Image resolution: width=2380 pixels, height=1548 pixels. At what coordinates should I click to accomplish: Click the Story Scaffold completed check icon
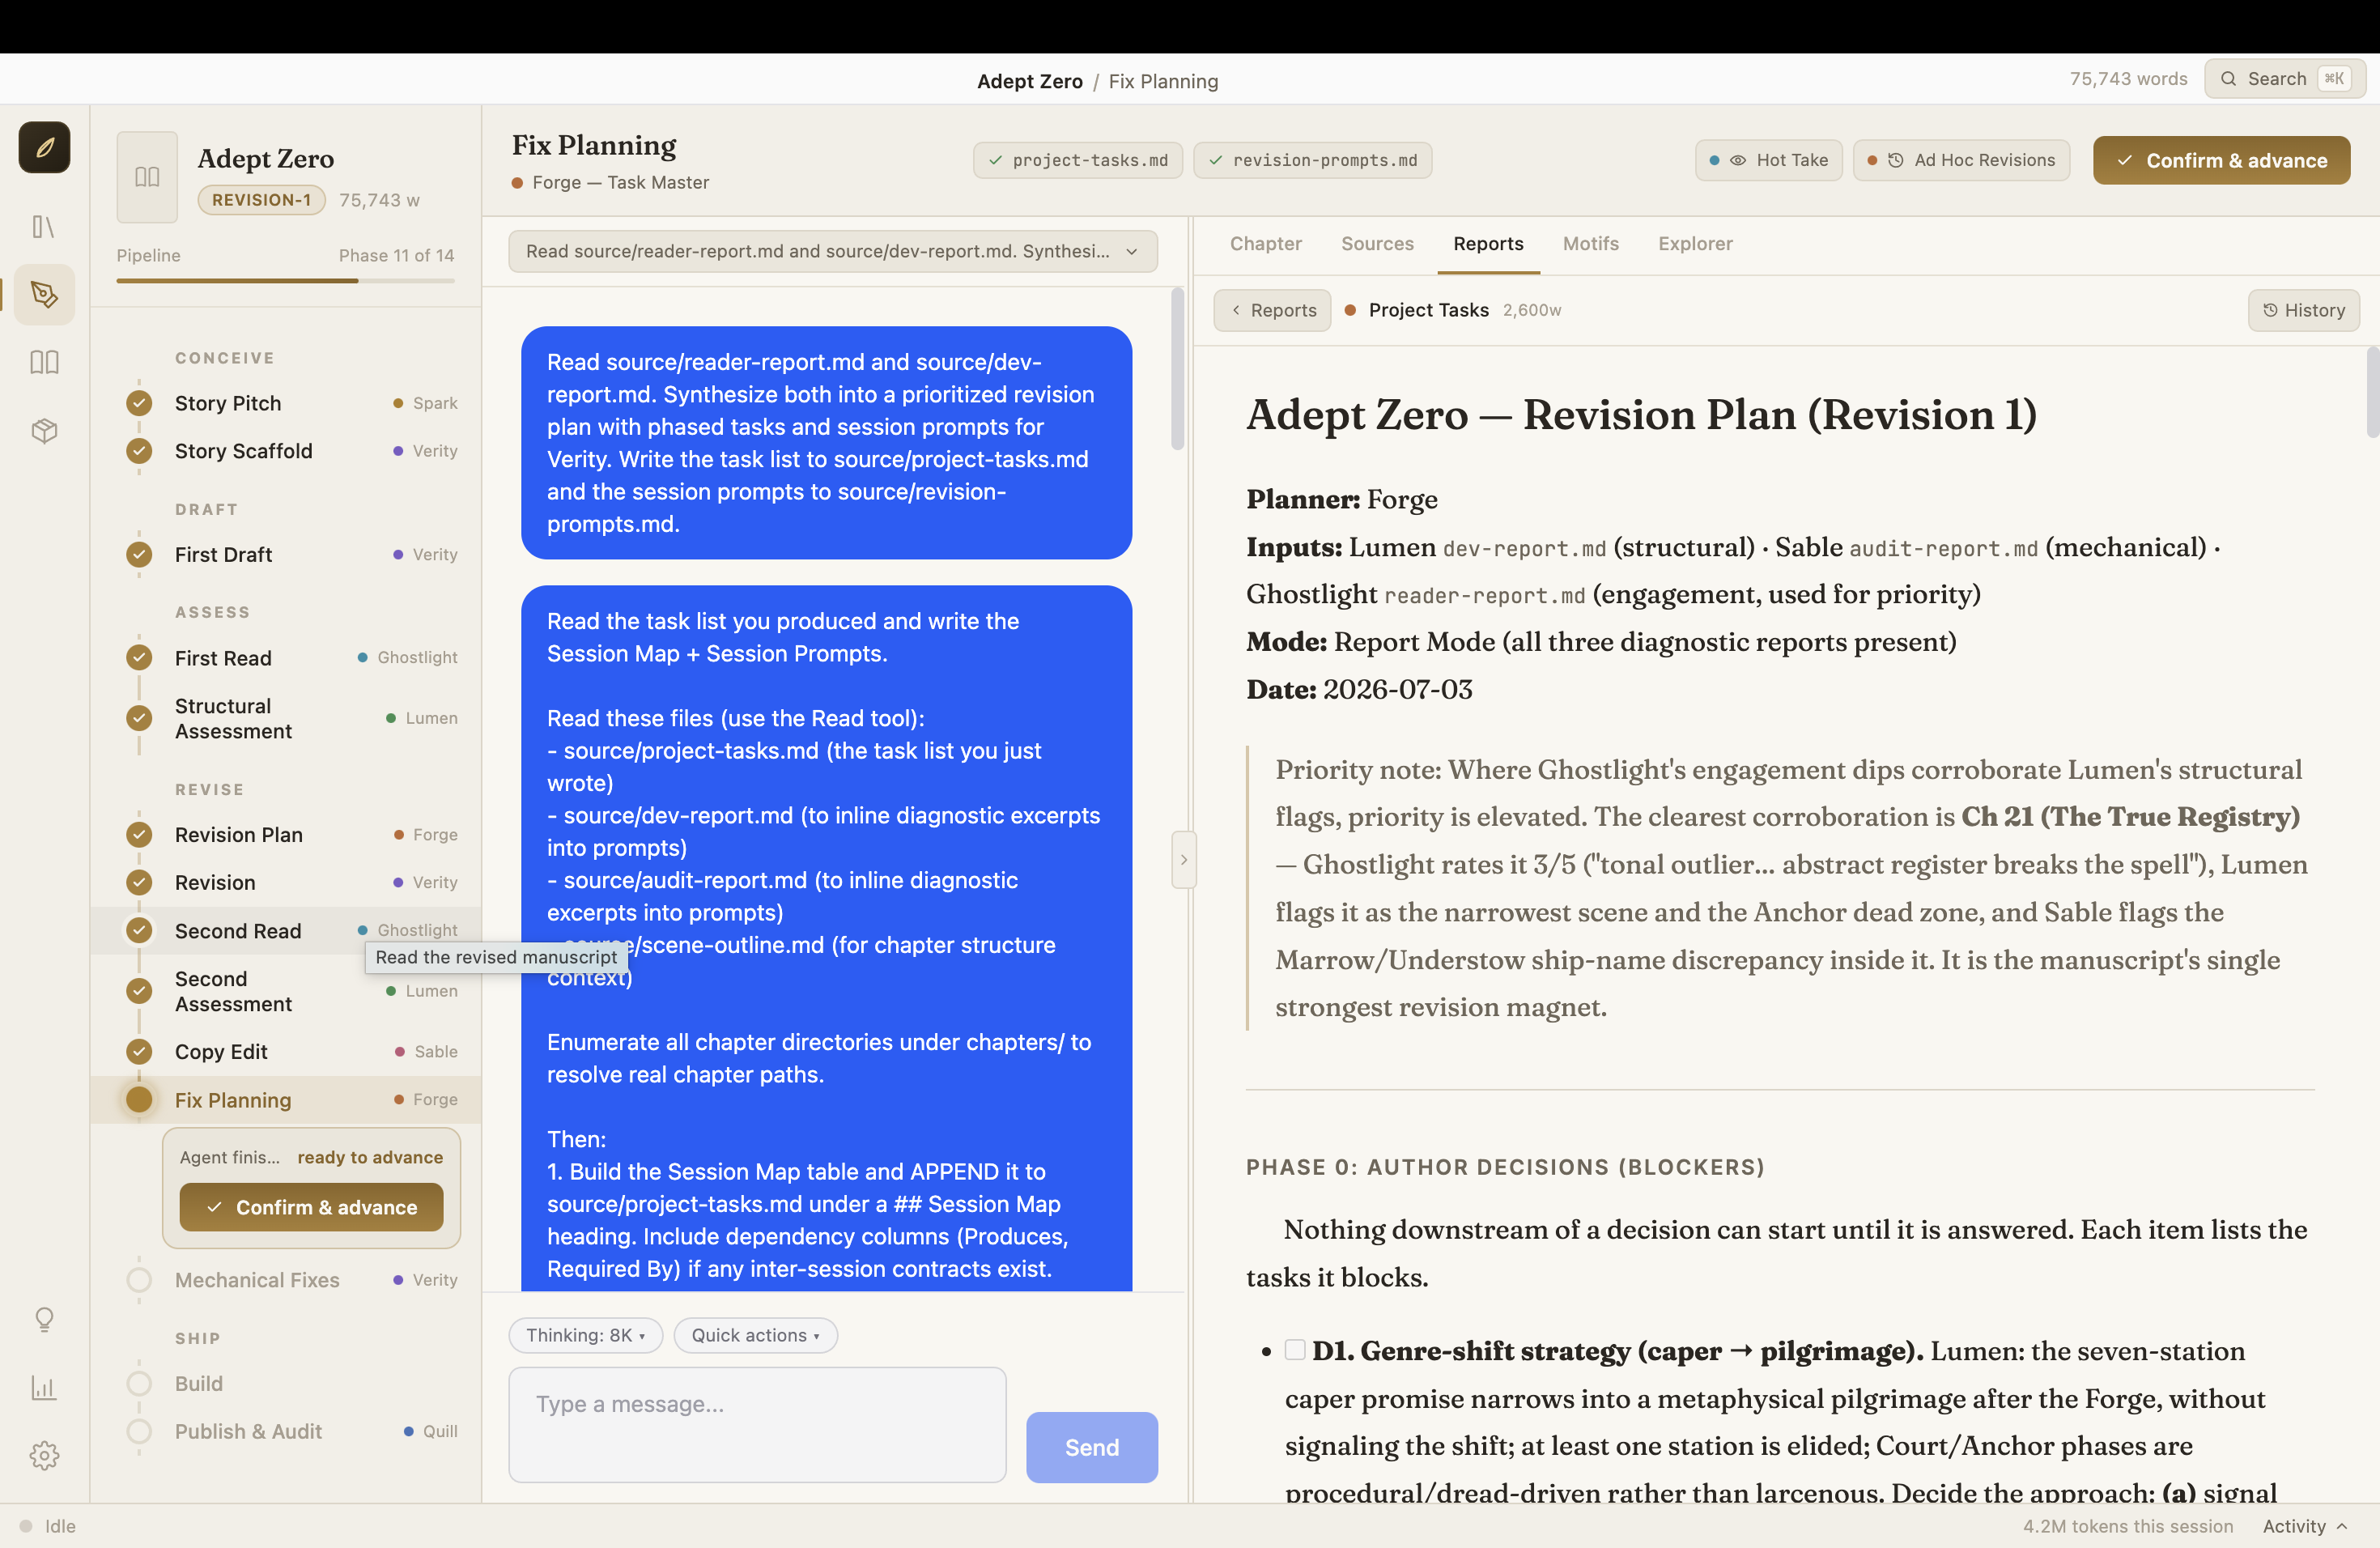coord(139,451)
